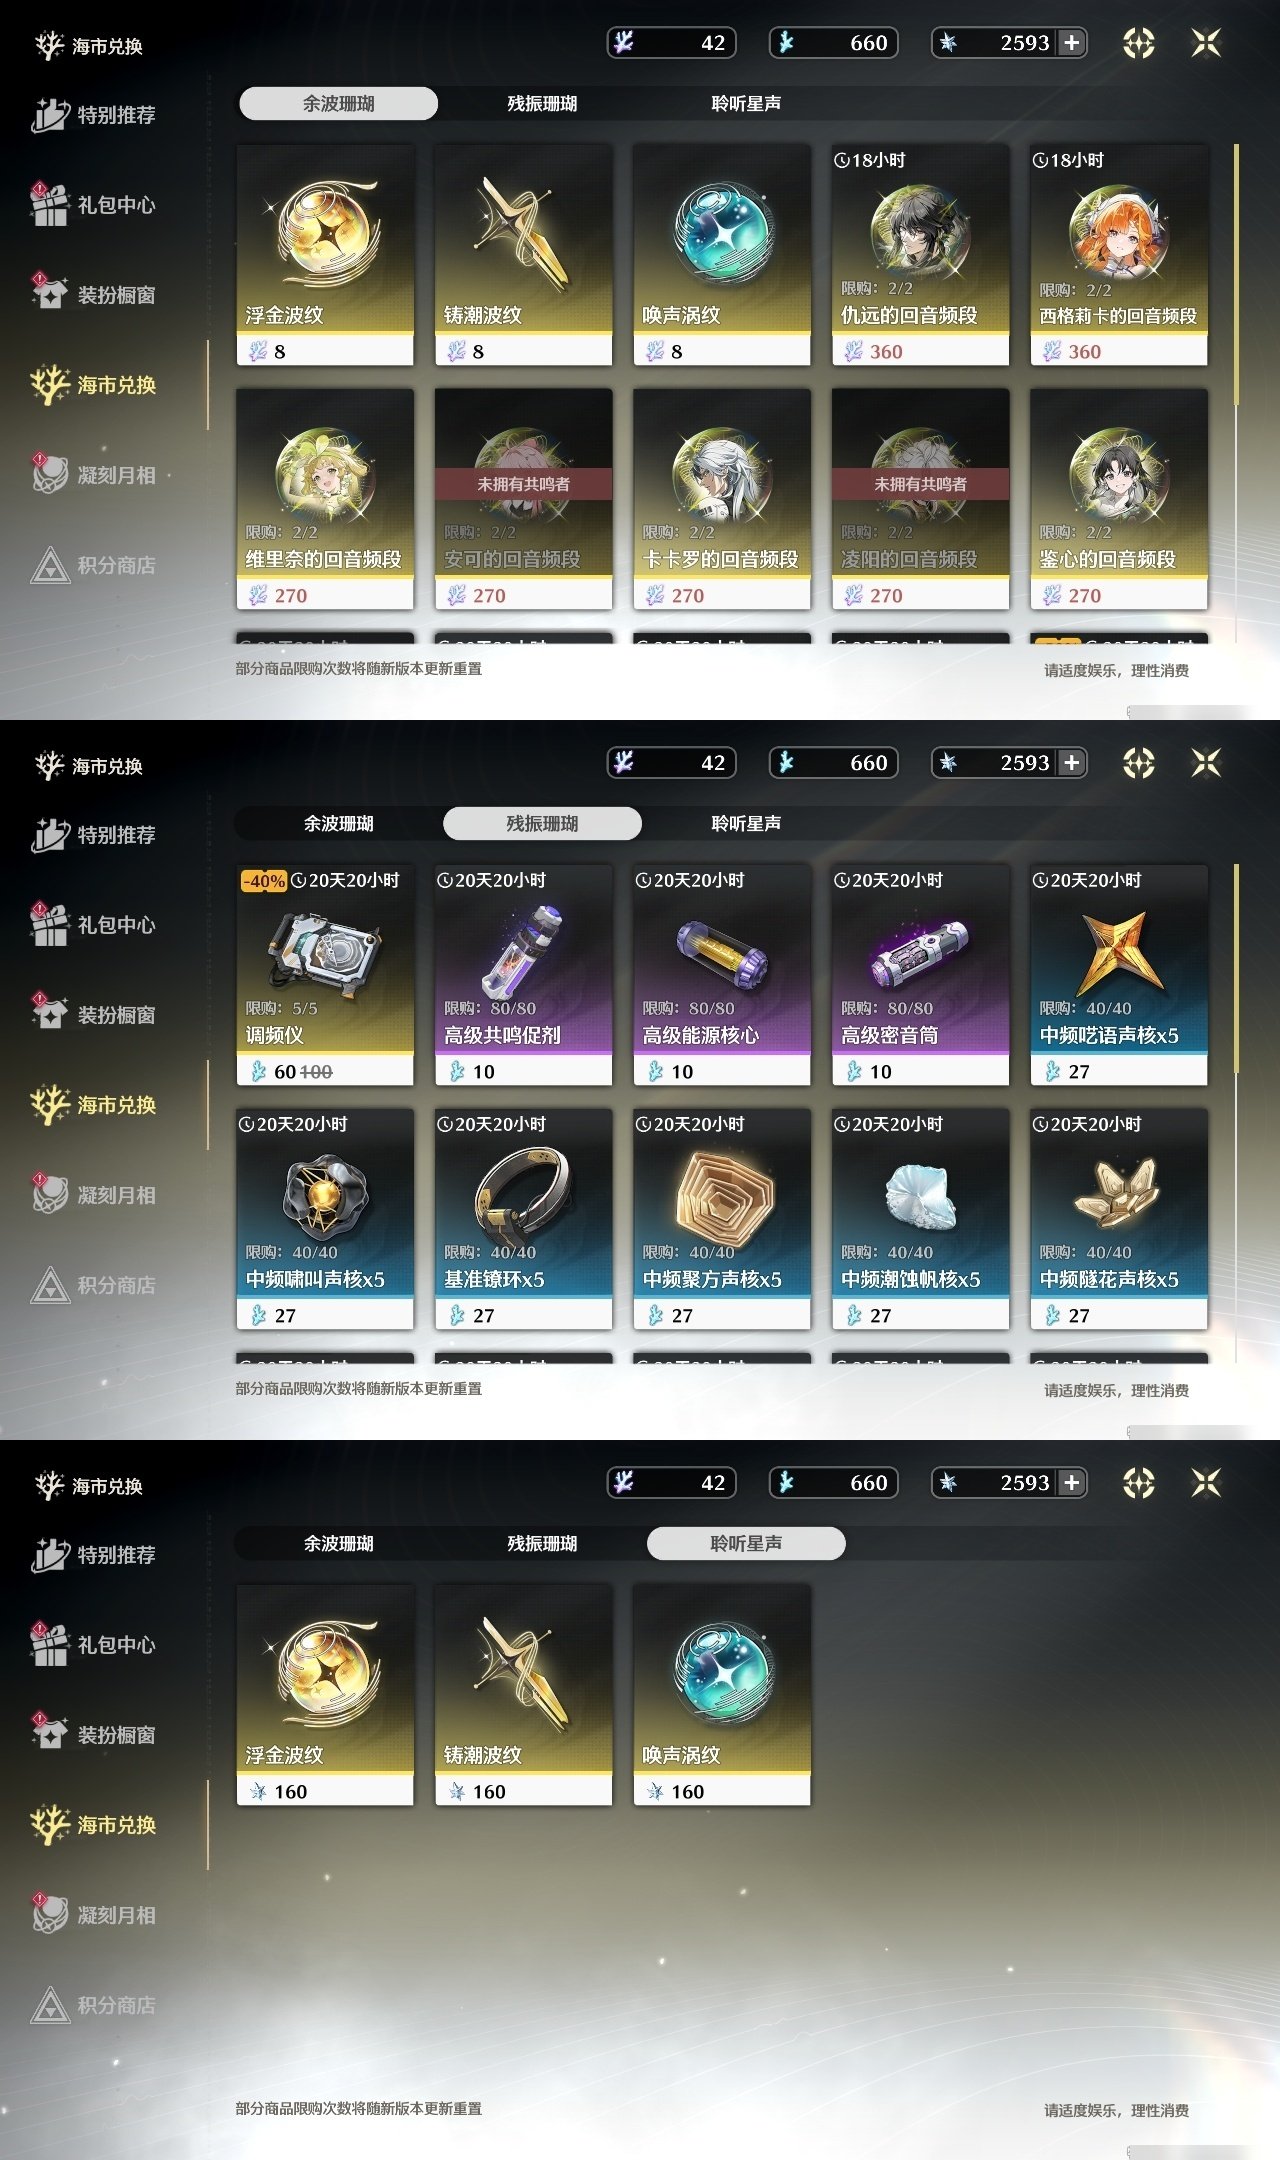Click the highlighted 残振珊瑚 tab

coord(542,823)
